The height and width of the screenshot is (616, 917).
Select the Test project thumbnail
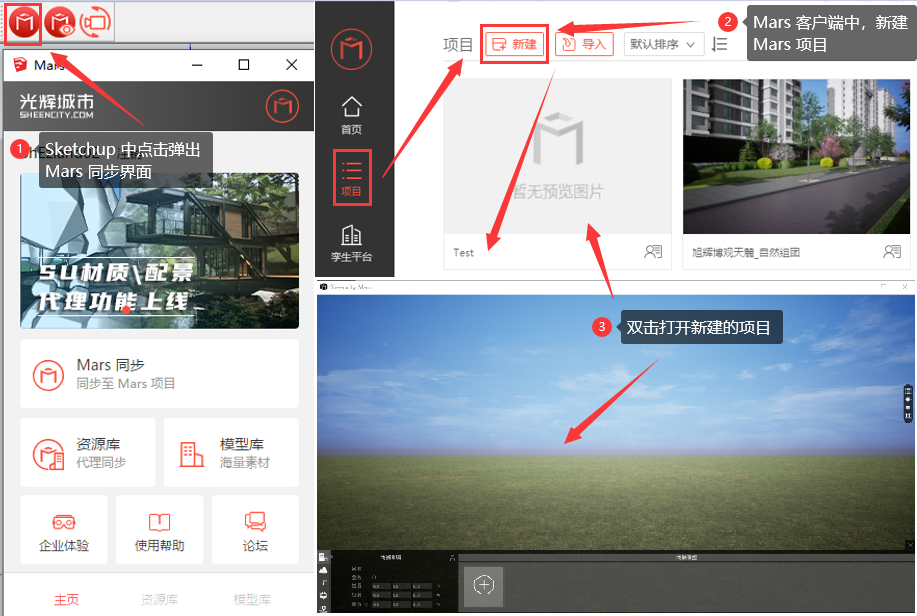pyautogui.click(x=557, y=157)
